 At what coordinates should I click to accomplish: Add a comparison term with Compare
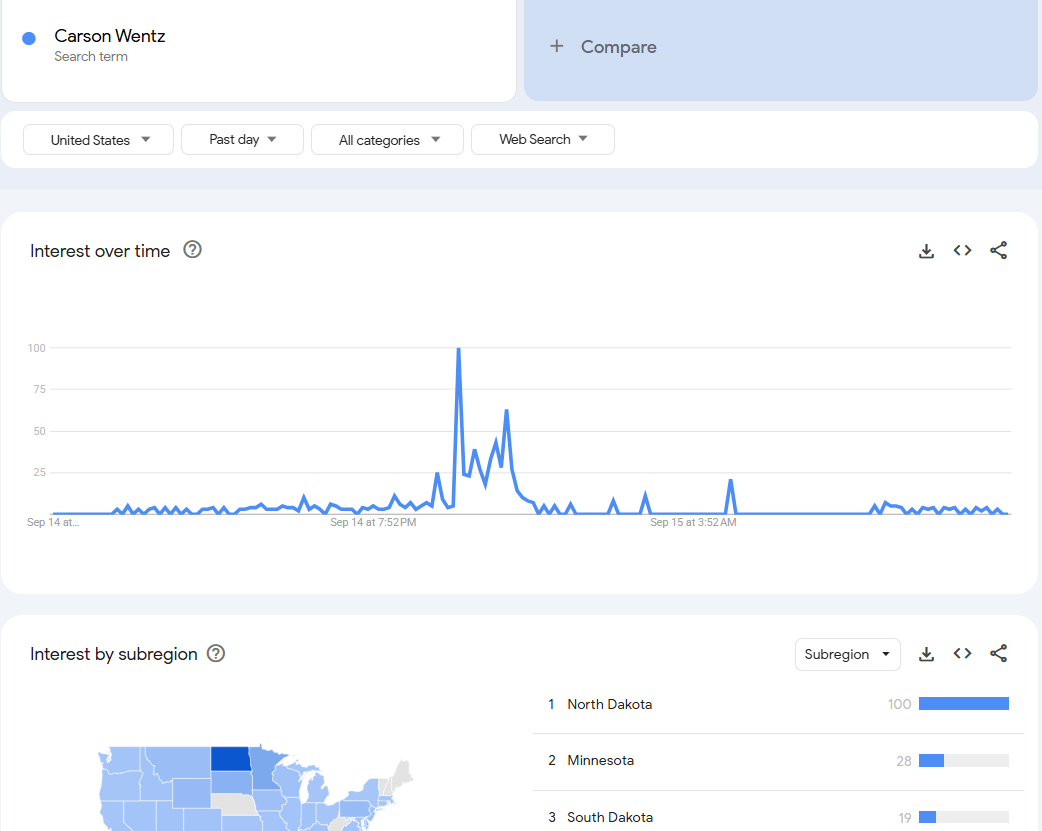tap(780, 48)
